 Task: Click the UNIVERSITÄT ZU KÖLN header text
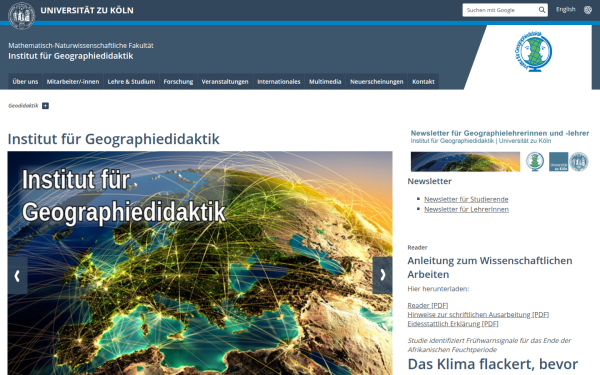(87, 10)
